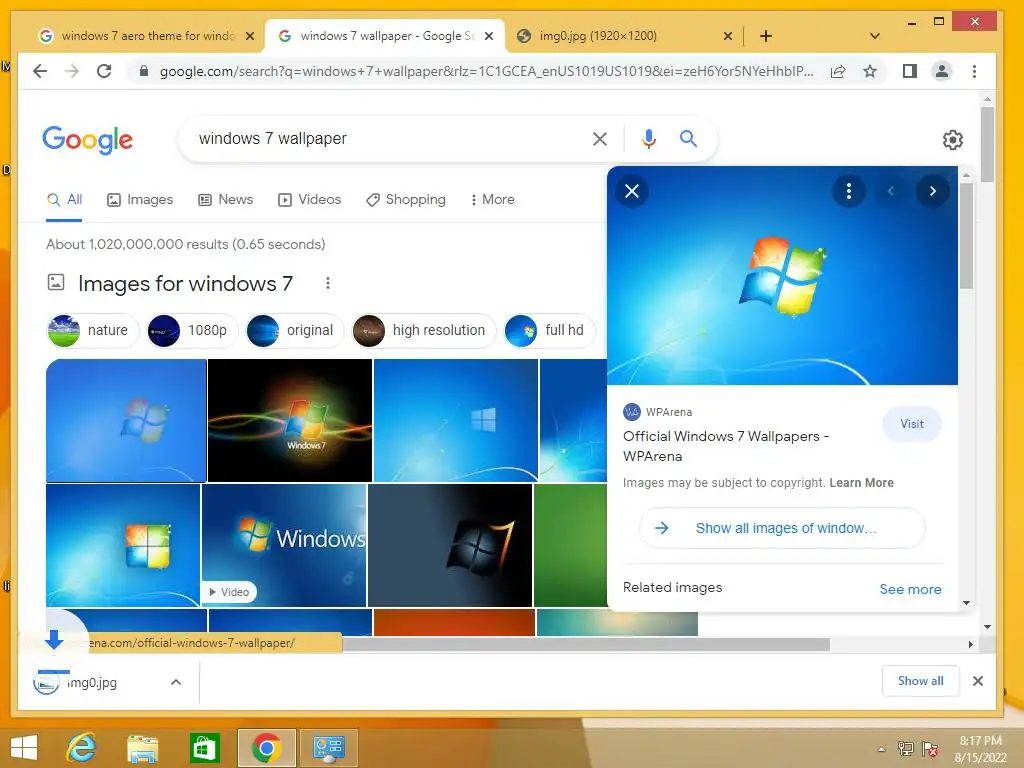Filter images by nature chip
1024x768 pixels.
93,330
